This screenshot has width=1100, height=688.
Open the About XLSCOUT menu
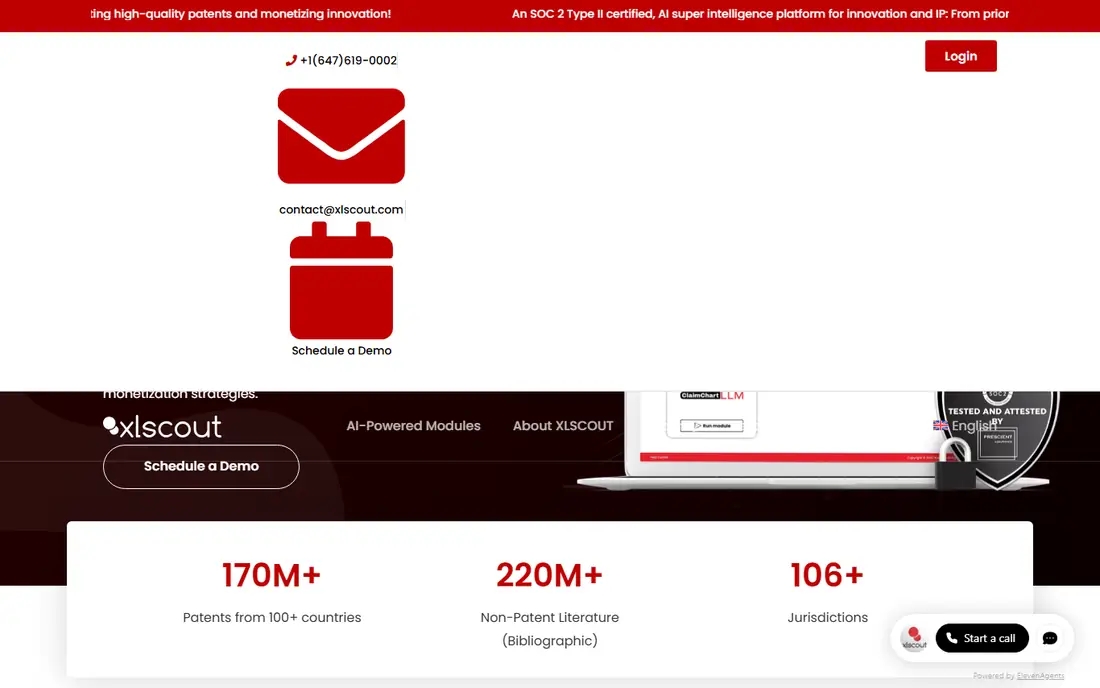pyautogui.click(x=563, y=426)
